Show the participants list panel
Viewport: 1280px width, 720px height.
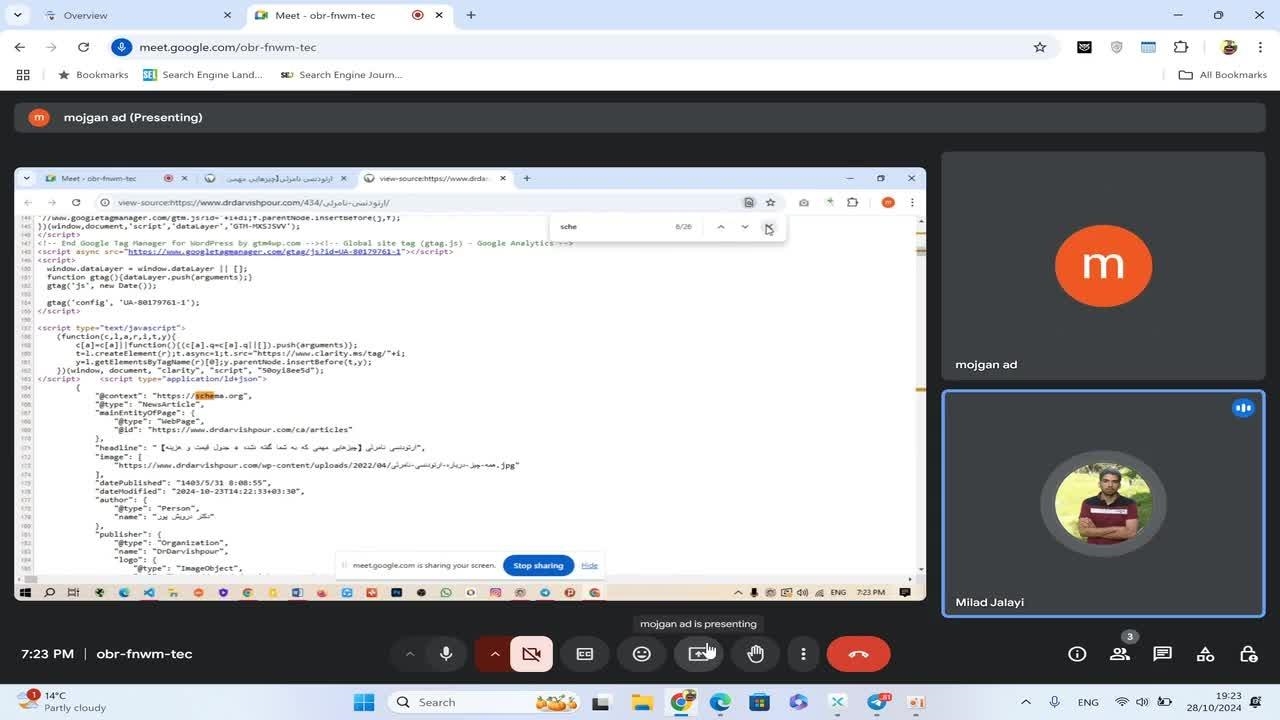point(1120,654)
